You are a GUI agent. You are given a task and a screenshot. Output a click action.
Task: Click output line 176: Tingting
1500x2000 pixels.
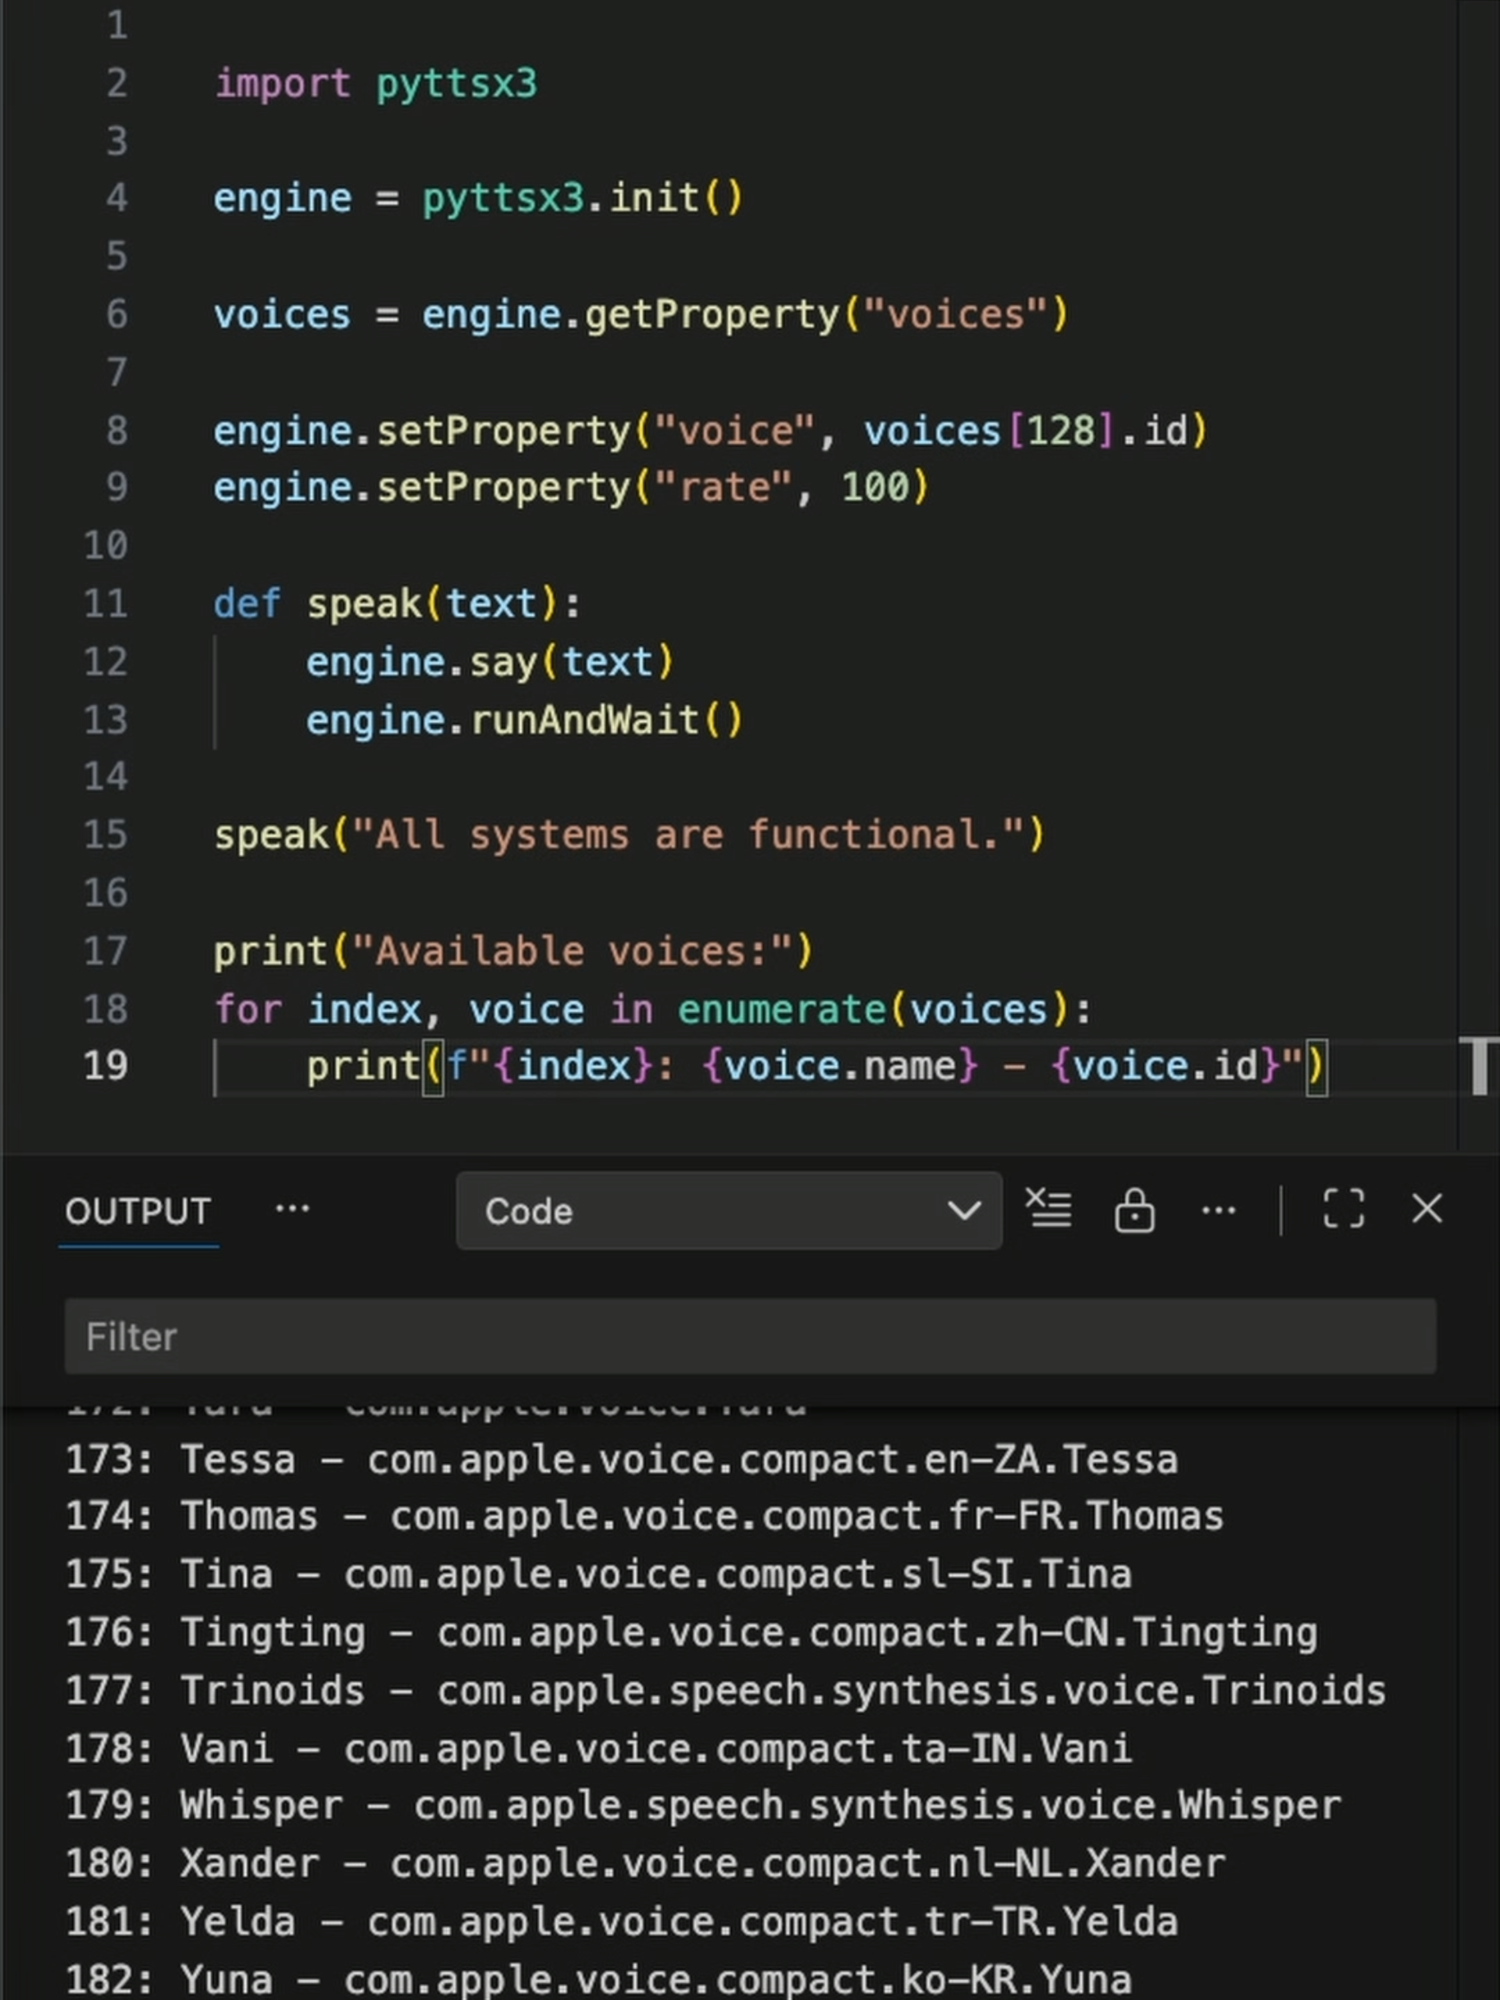[692, 1632]
